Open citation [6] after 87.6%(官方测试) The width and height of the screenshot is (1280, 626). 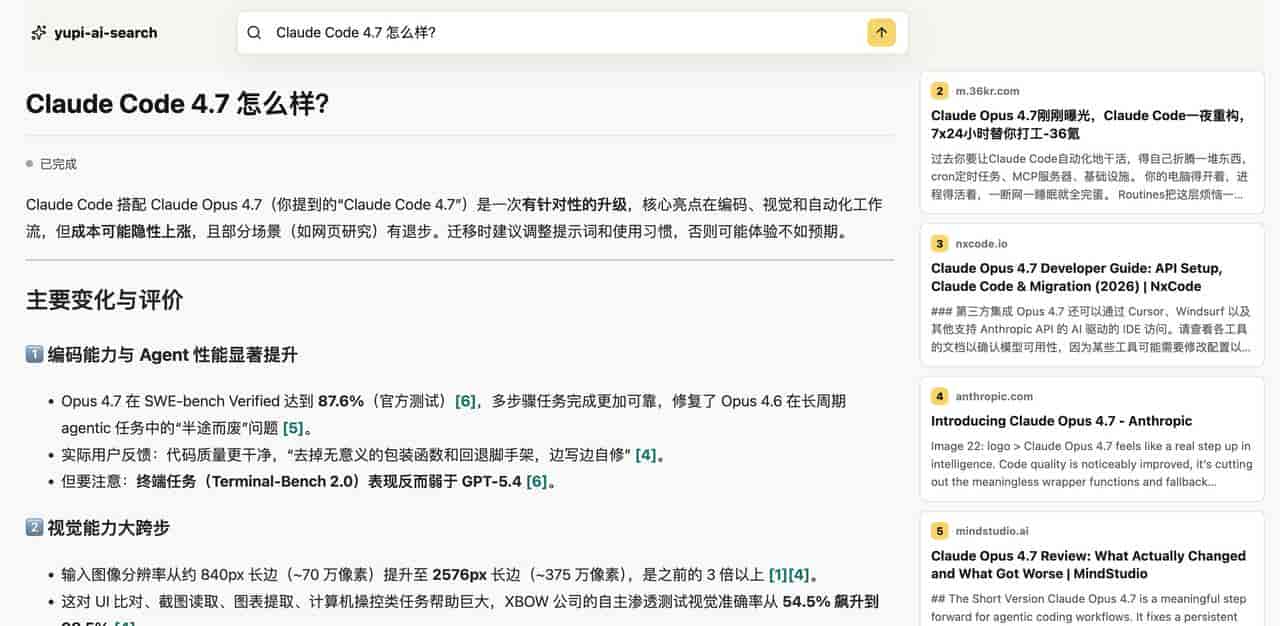coord(465,401)
